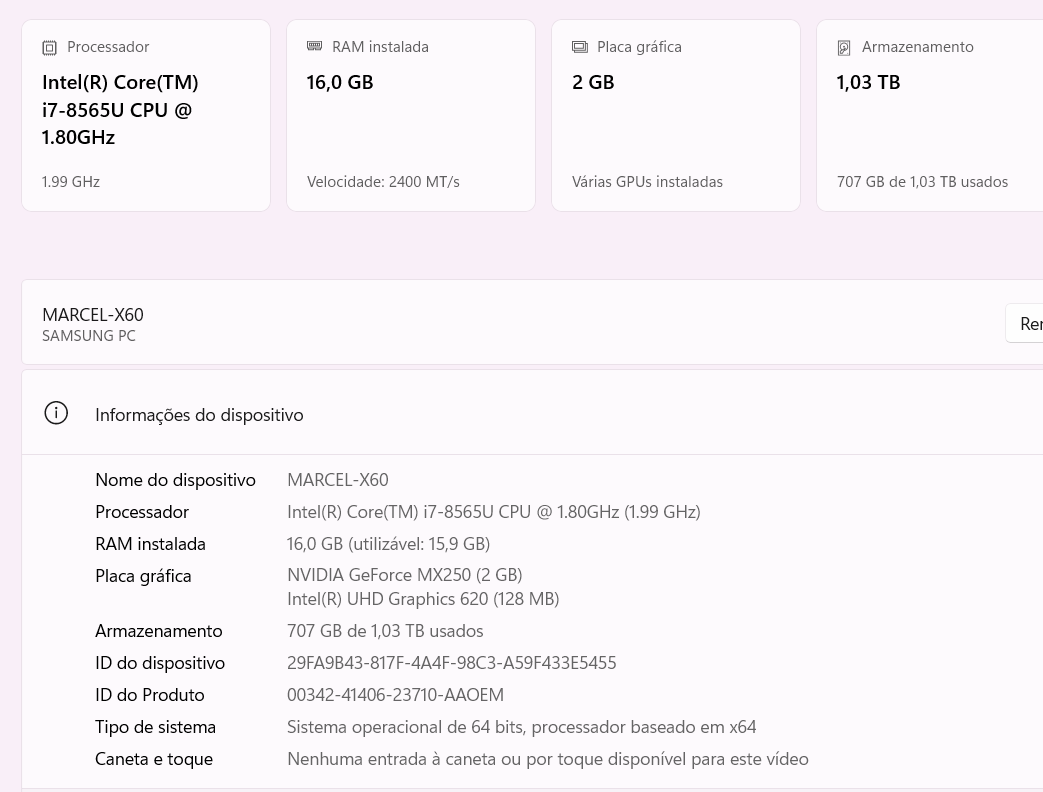Click the 707 GB de 1,03 TB usados card text
Viewport: 1043px width, 792px height.
[x=922, y=182]
